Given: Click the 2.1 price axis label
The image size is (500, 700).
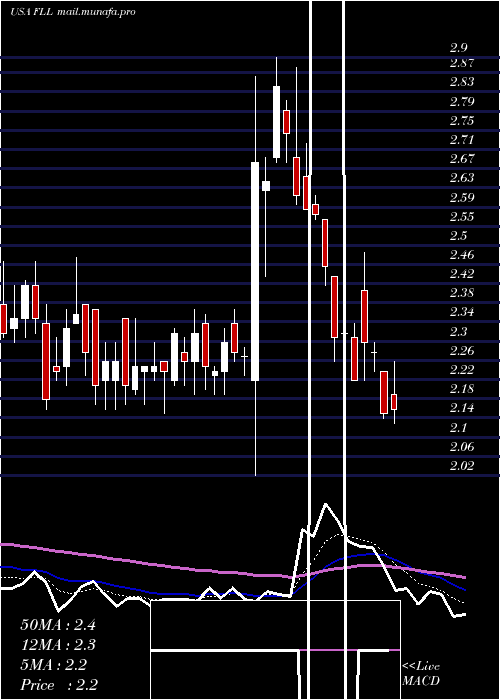Looking at the screenshot, I should coord(458,428).
